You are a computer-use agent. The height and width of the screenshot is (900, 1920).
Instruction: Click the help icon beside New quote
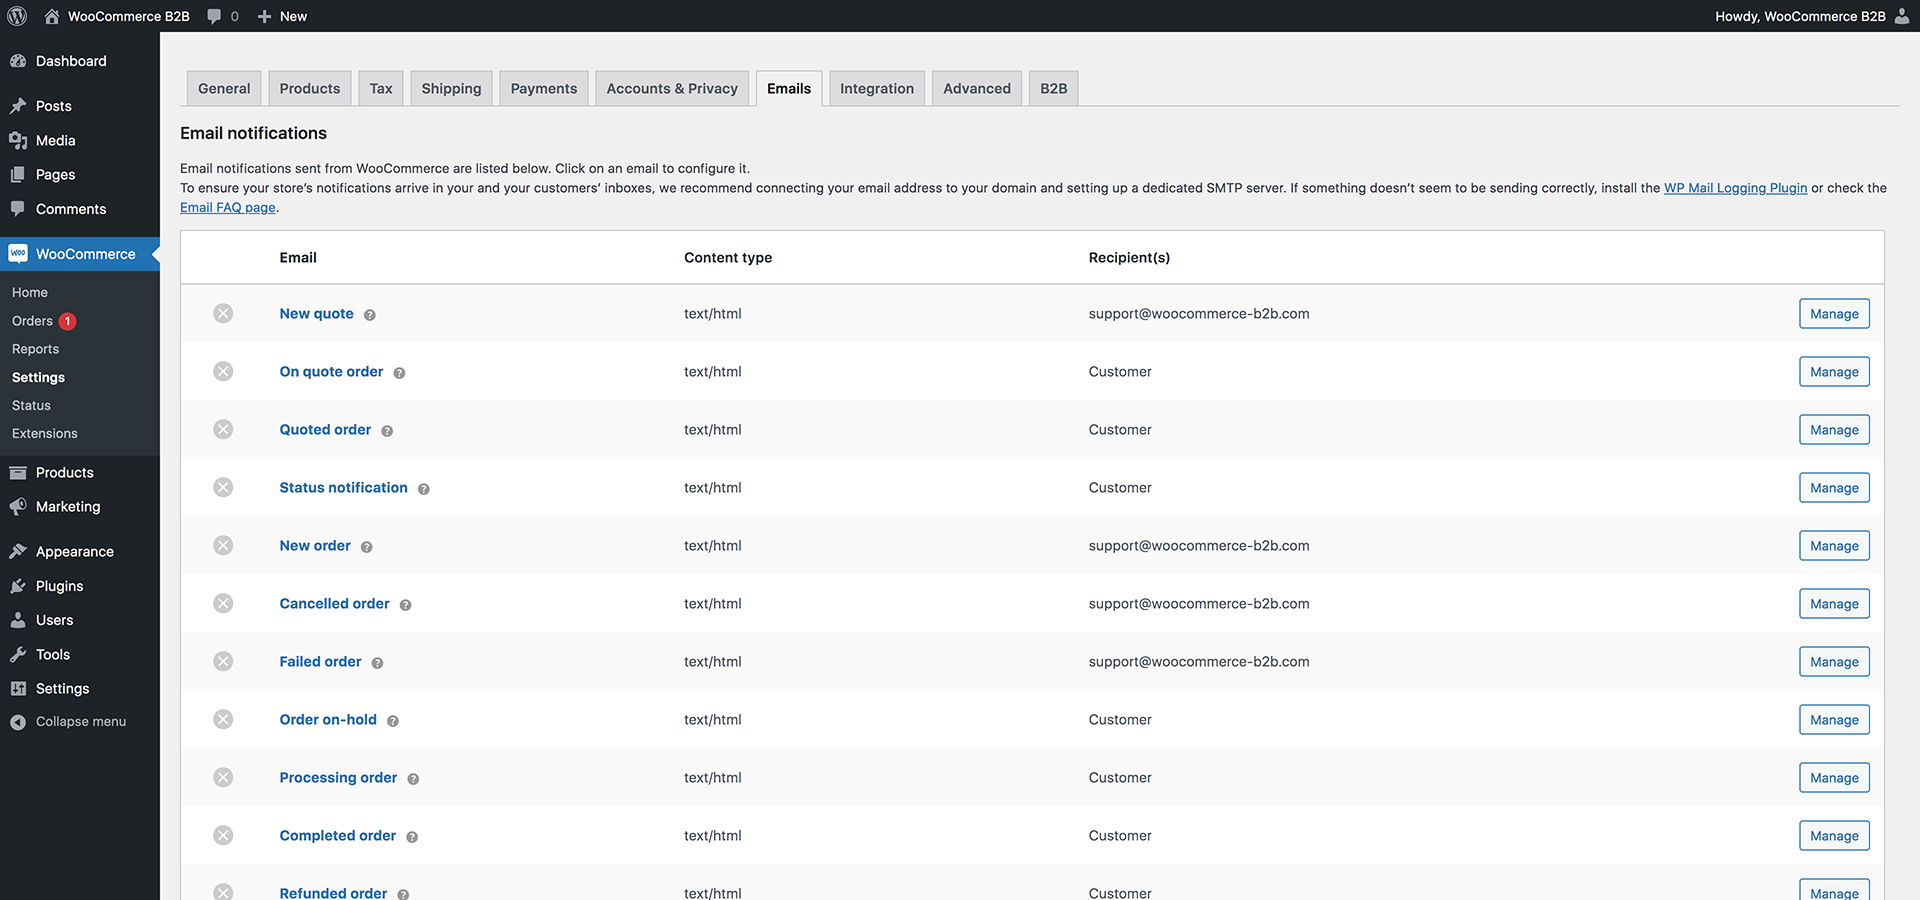370,315
